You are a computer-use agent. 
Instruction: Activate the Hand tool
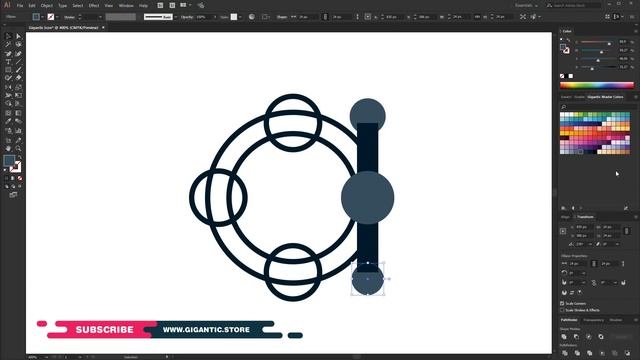(x=8, y=148)
